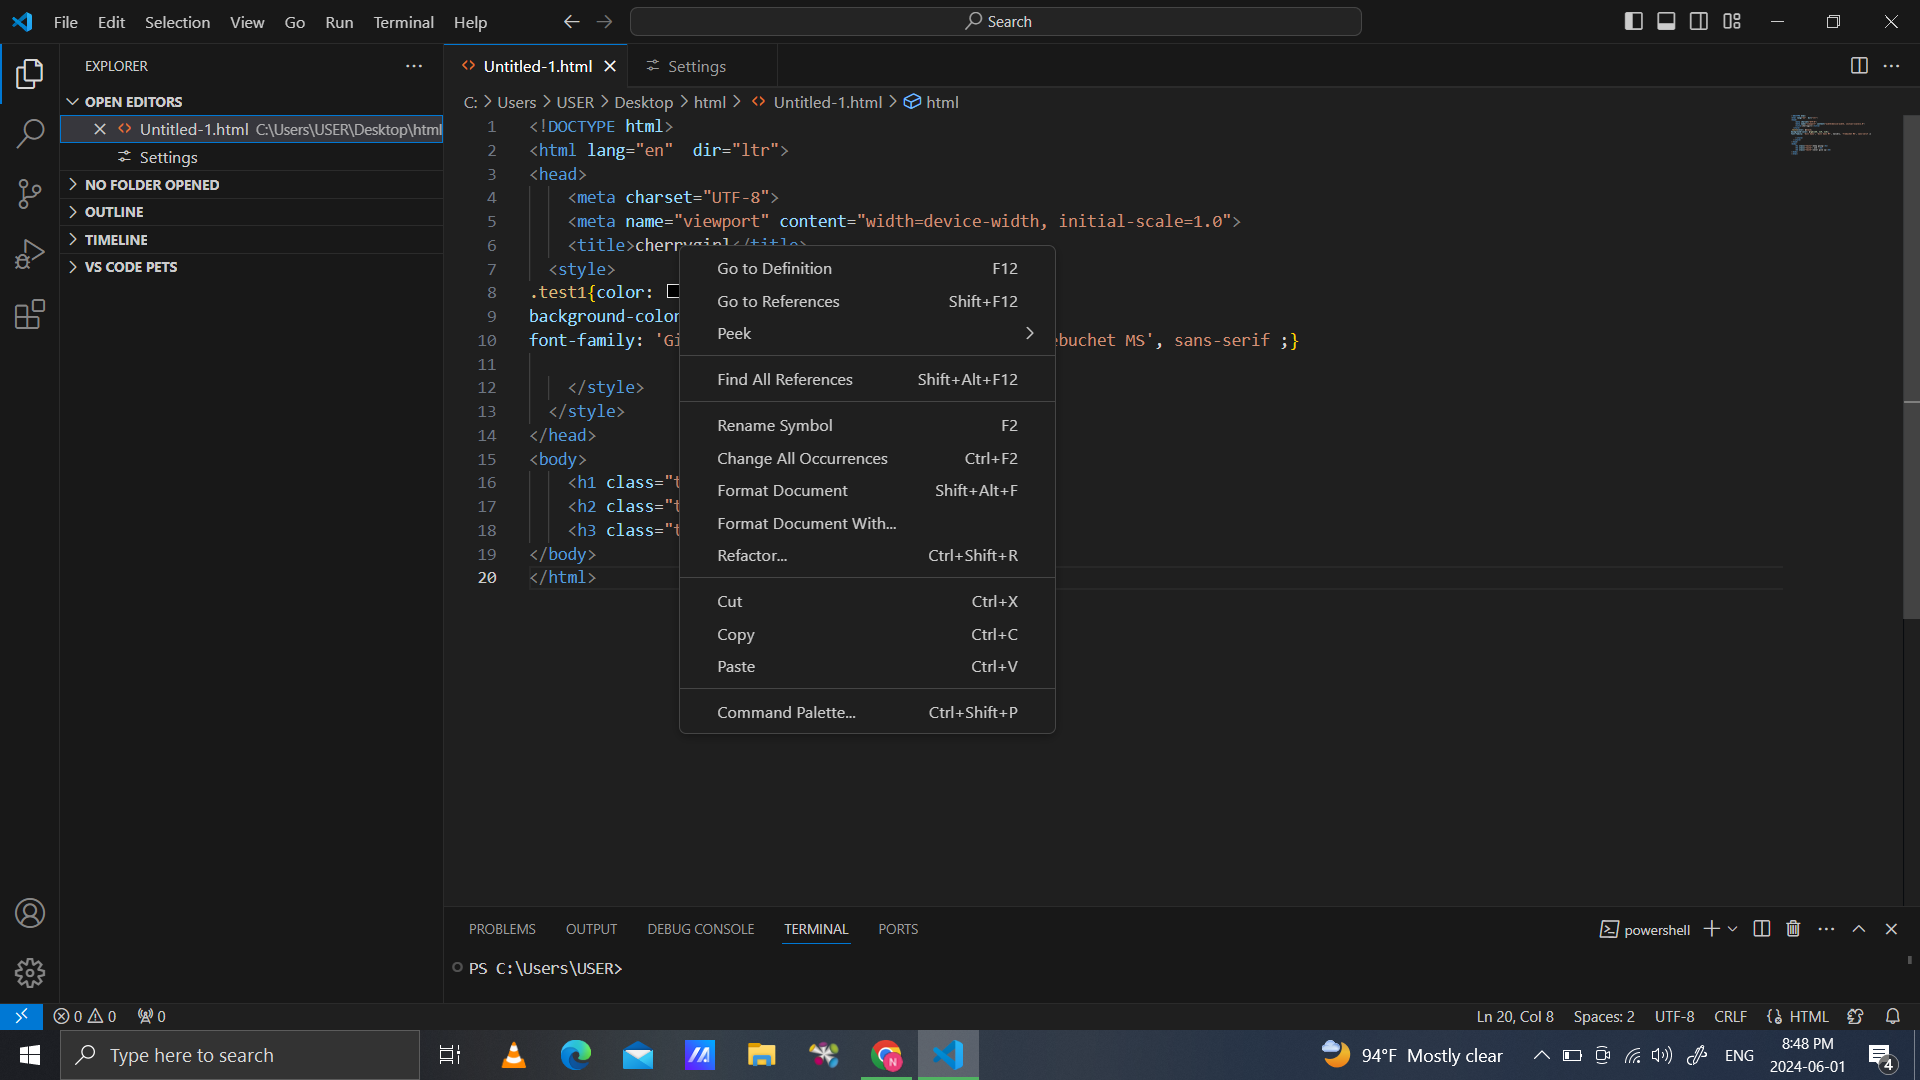This screenshot has width=1920, height=1080.
Task: Change the UTF-8 encoding selector
Action: [1674, 1016]
